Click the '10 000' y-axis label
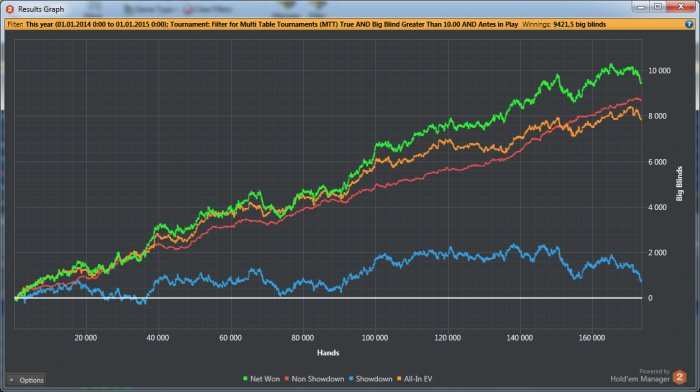 [x=659, y=71]
